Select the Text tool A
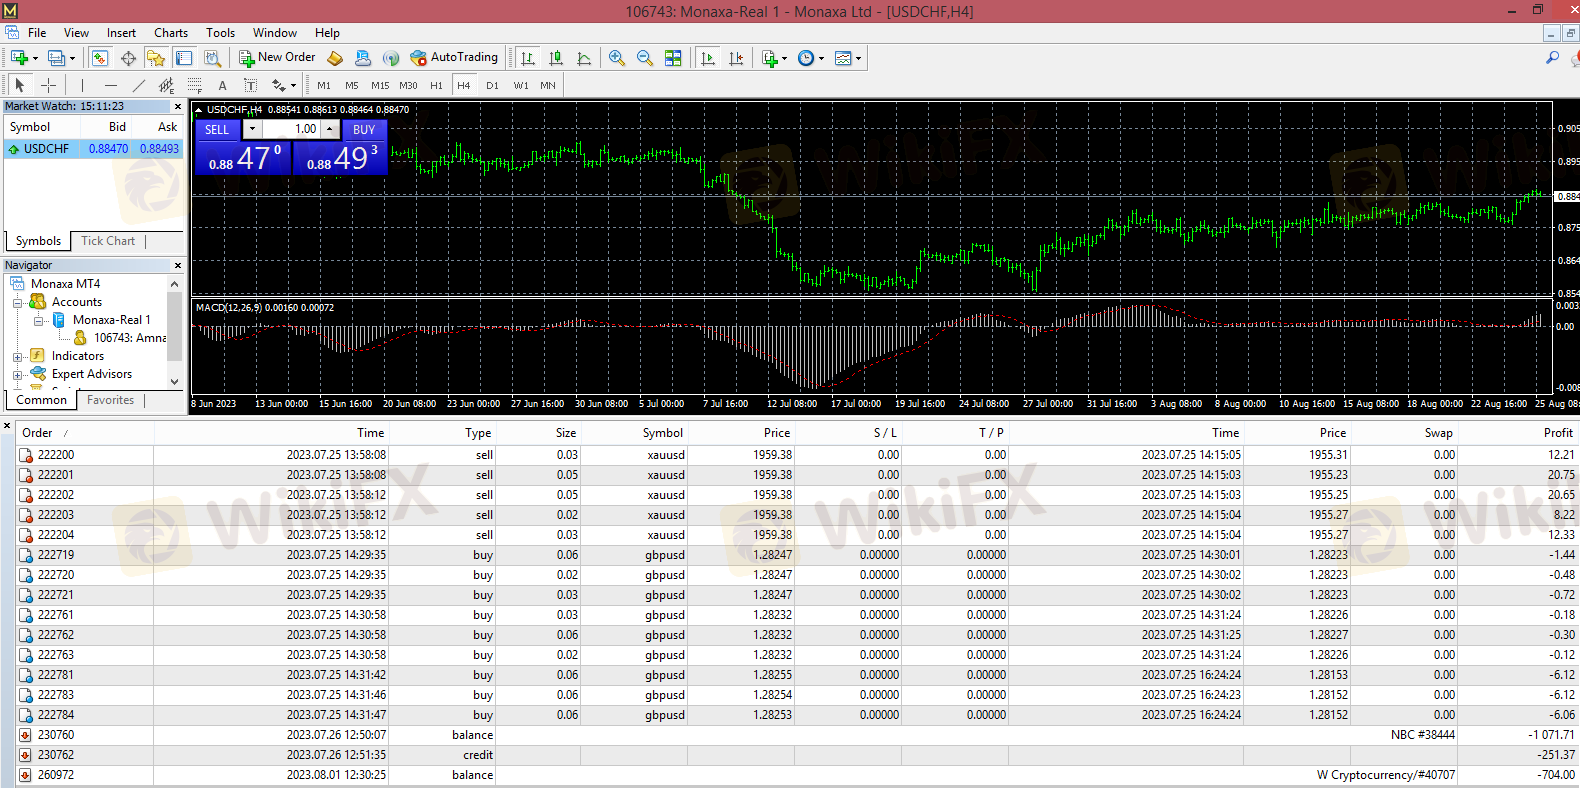The height and width of the screenshot is (788, 1580). [222, 85]
